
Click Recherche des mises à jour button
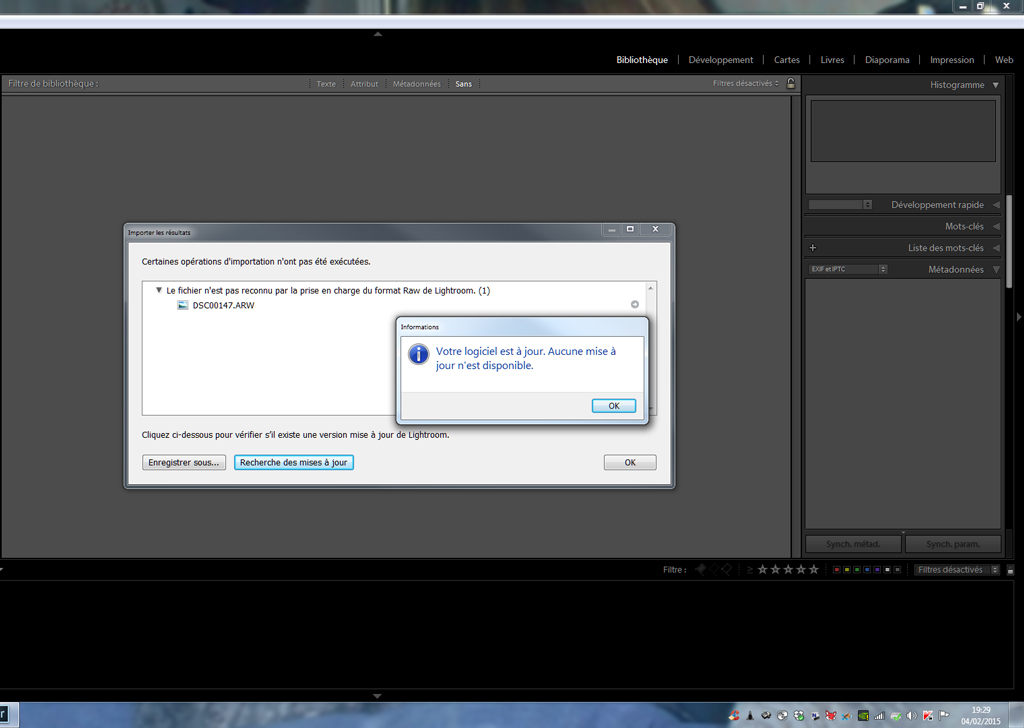(294, 462)
